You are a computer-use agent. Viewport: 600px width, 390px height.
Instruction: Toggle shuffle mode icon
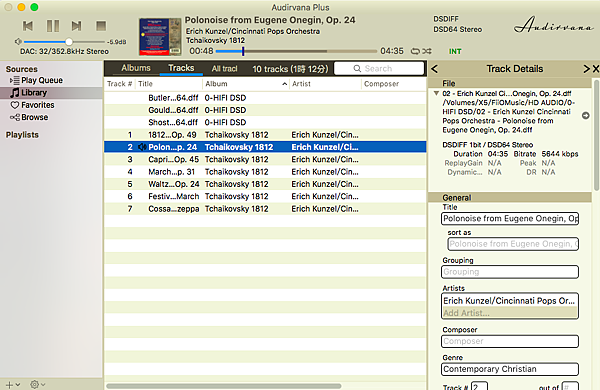click(427, 51)
